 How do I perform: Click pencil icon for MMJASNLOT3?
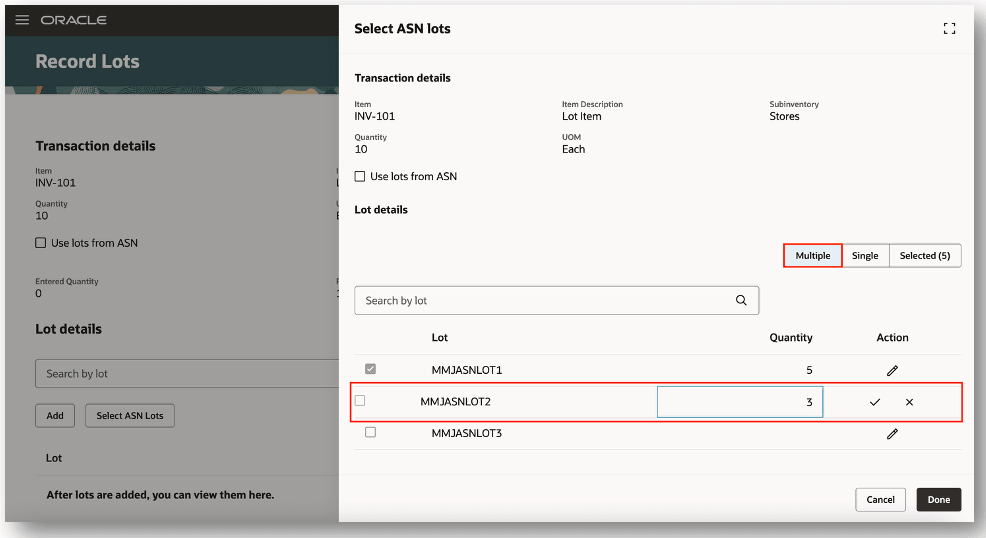click(892, 434)
